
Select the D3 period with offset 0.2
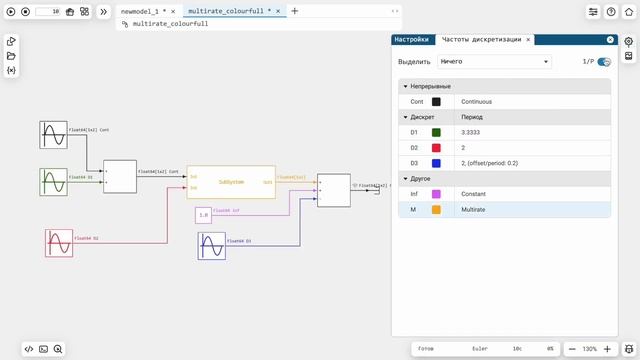[489, 163]
